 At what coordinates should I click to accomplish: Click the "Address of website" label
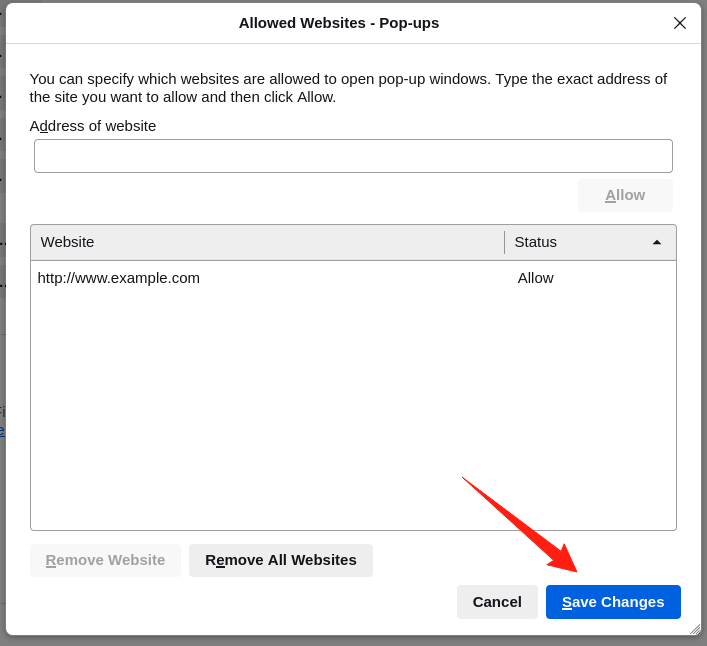point(93,126)
